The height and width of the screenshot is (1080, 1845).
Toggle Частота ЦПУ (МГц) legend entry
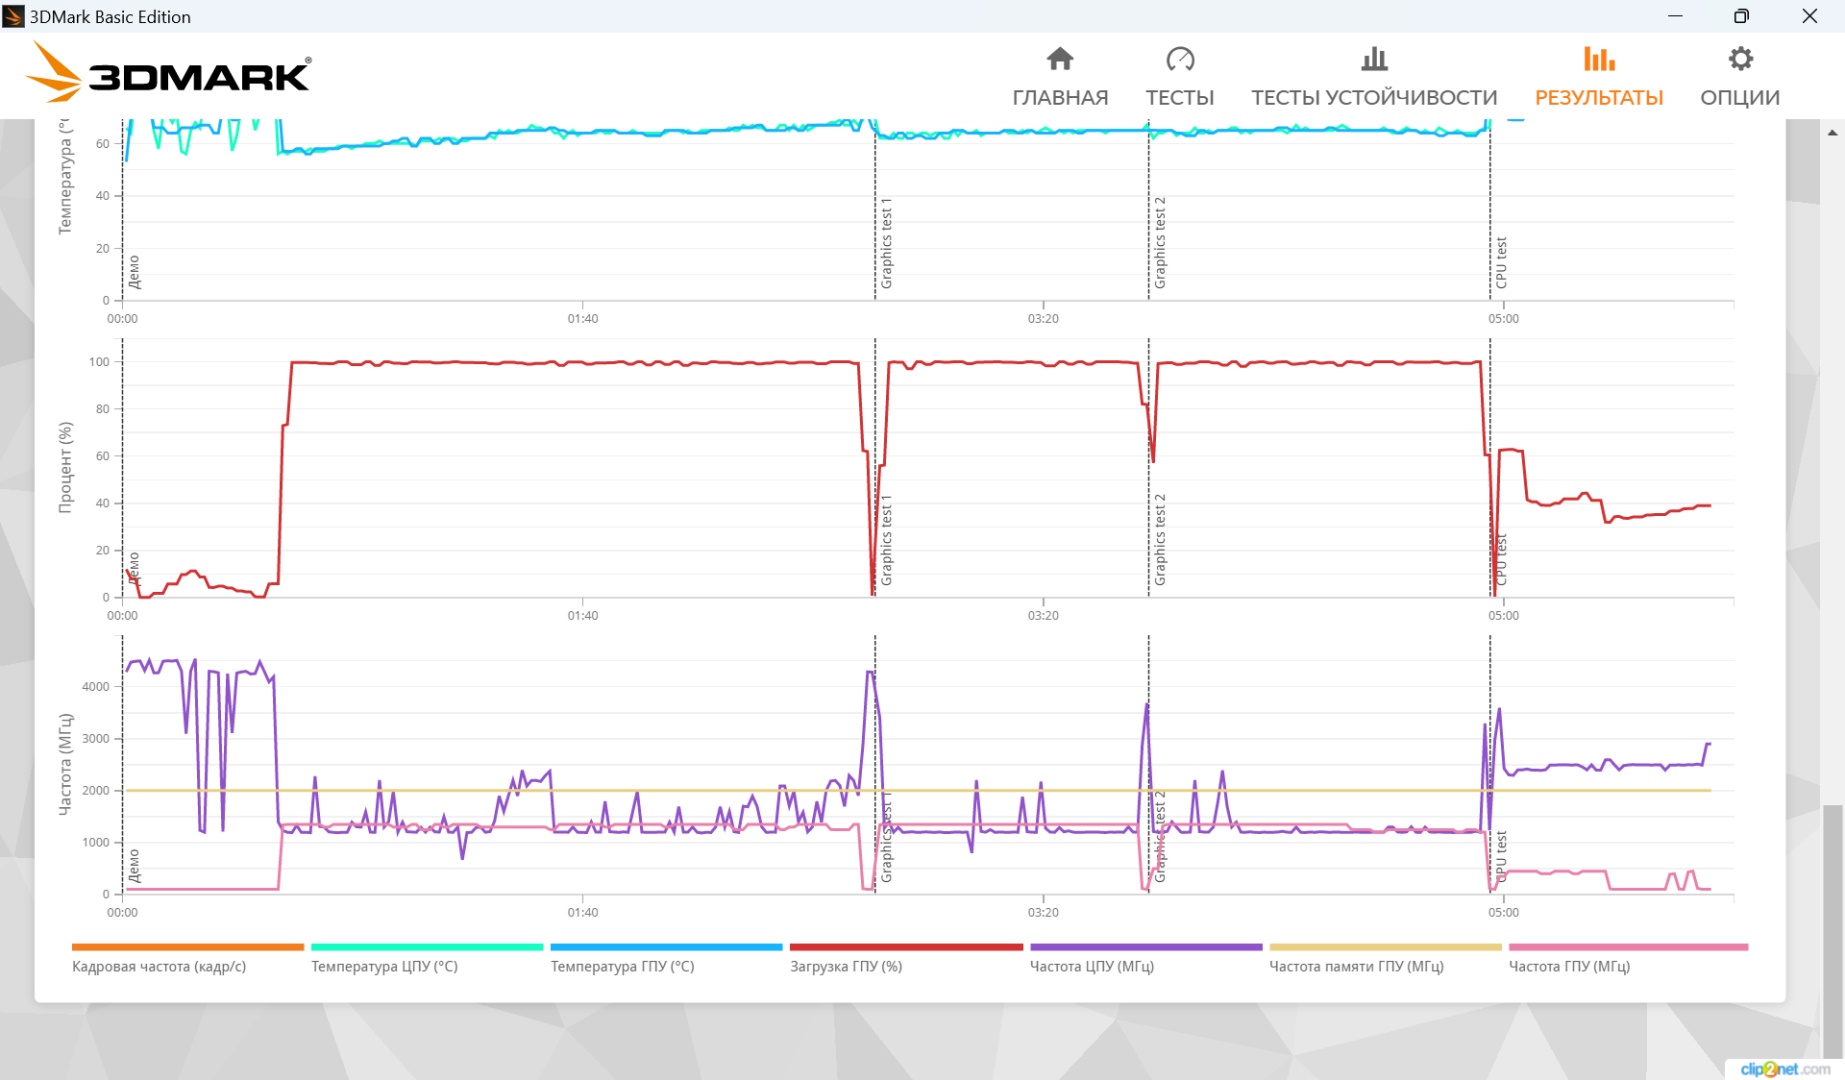[x=1092, y=966]
